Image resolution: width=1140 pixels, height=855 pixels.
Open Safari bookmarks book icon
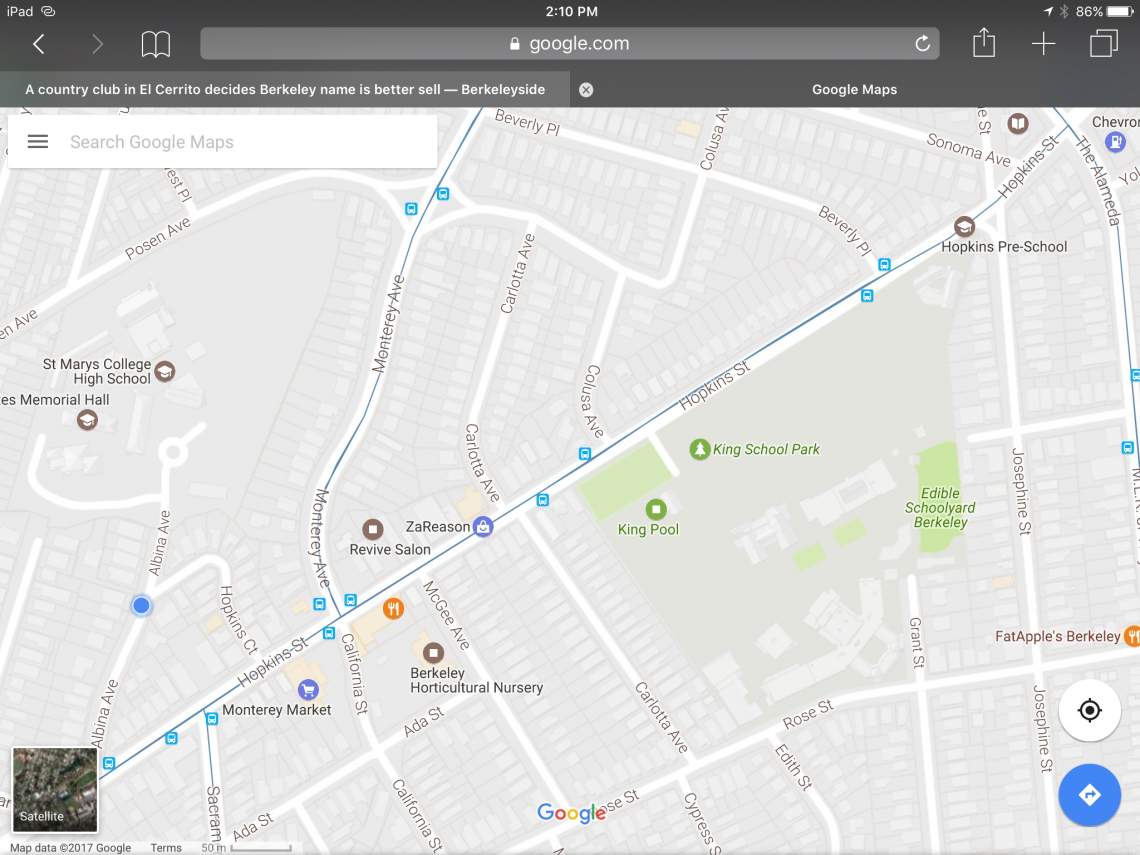click(x=156, y=44)
